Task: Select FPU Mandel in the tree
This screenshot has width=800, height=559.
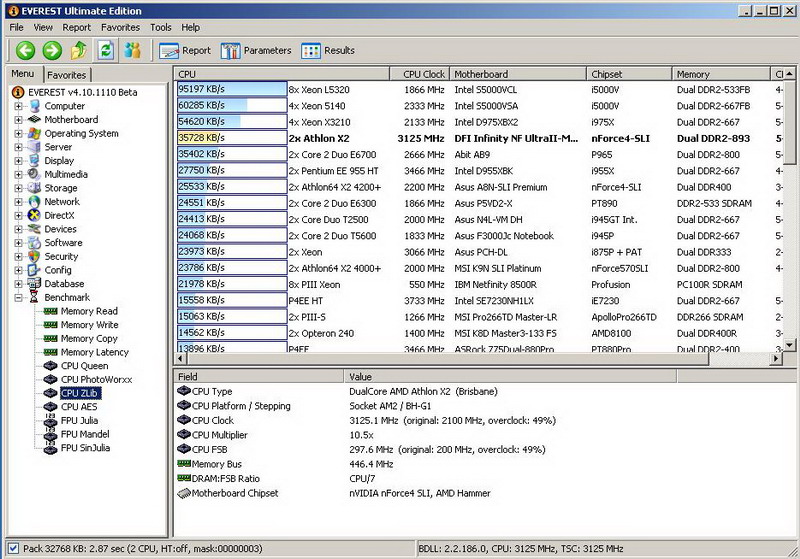Action: pos(85,434)
